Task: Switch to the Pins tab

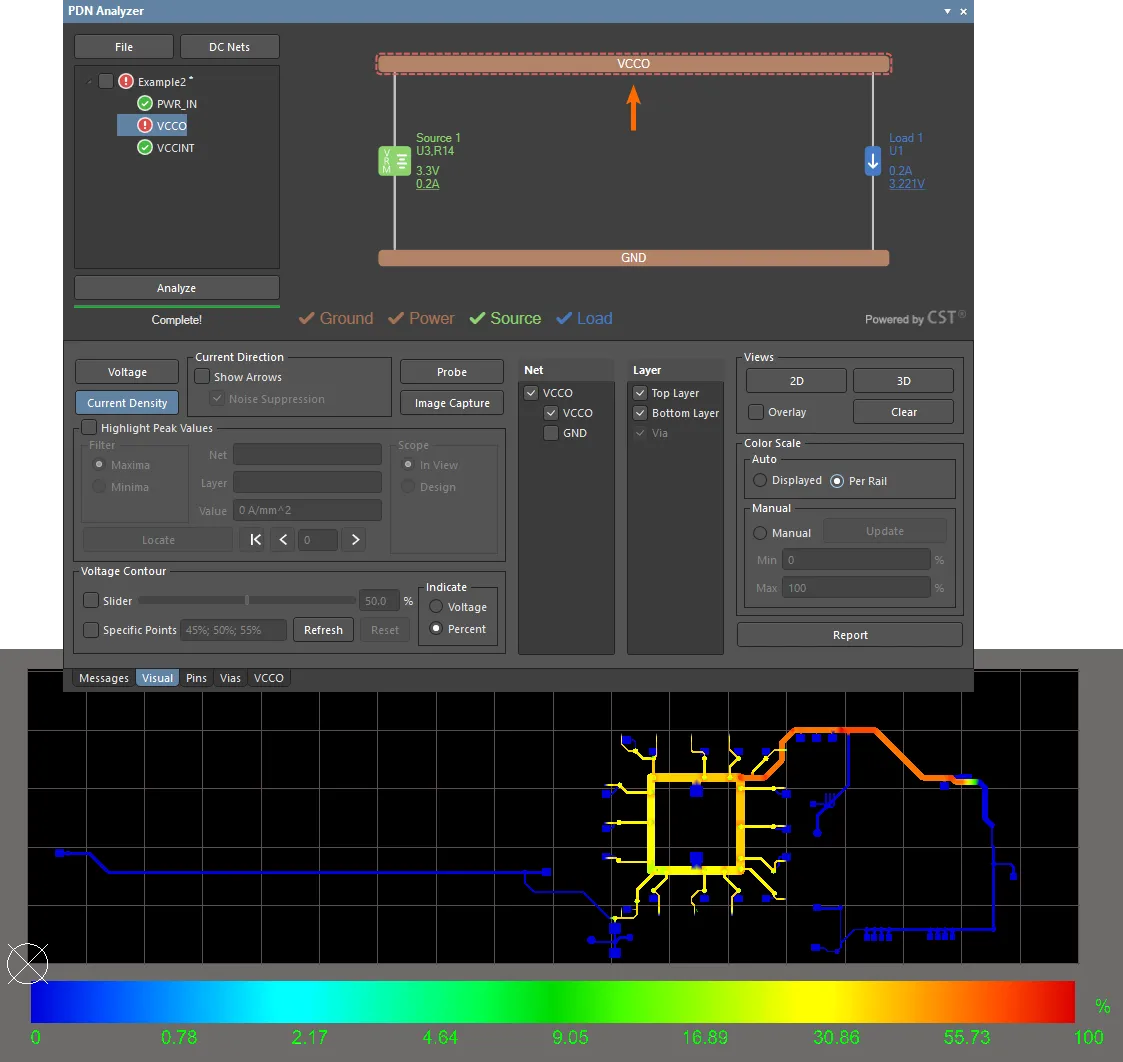Action: pyautogui.click(x=196, y=677)
